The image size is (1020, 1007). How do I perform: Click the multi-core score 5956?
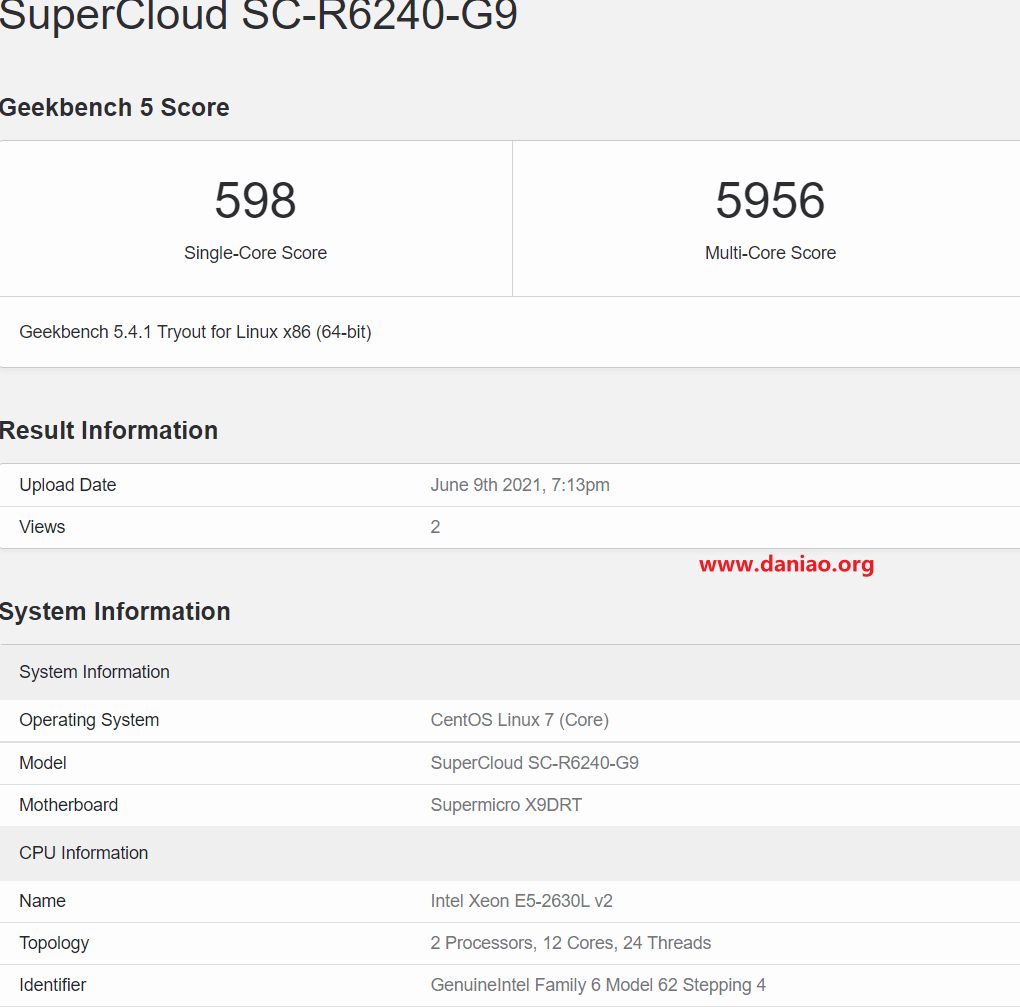pyautogui.click(x=770, y=200)
